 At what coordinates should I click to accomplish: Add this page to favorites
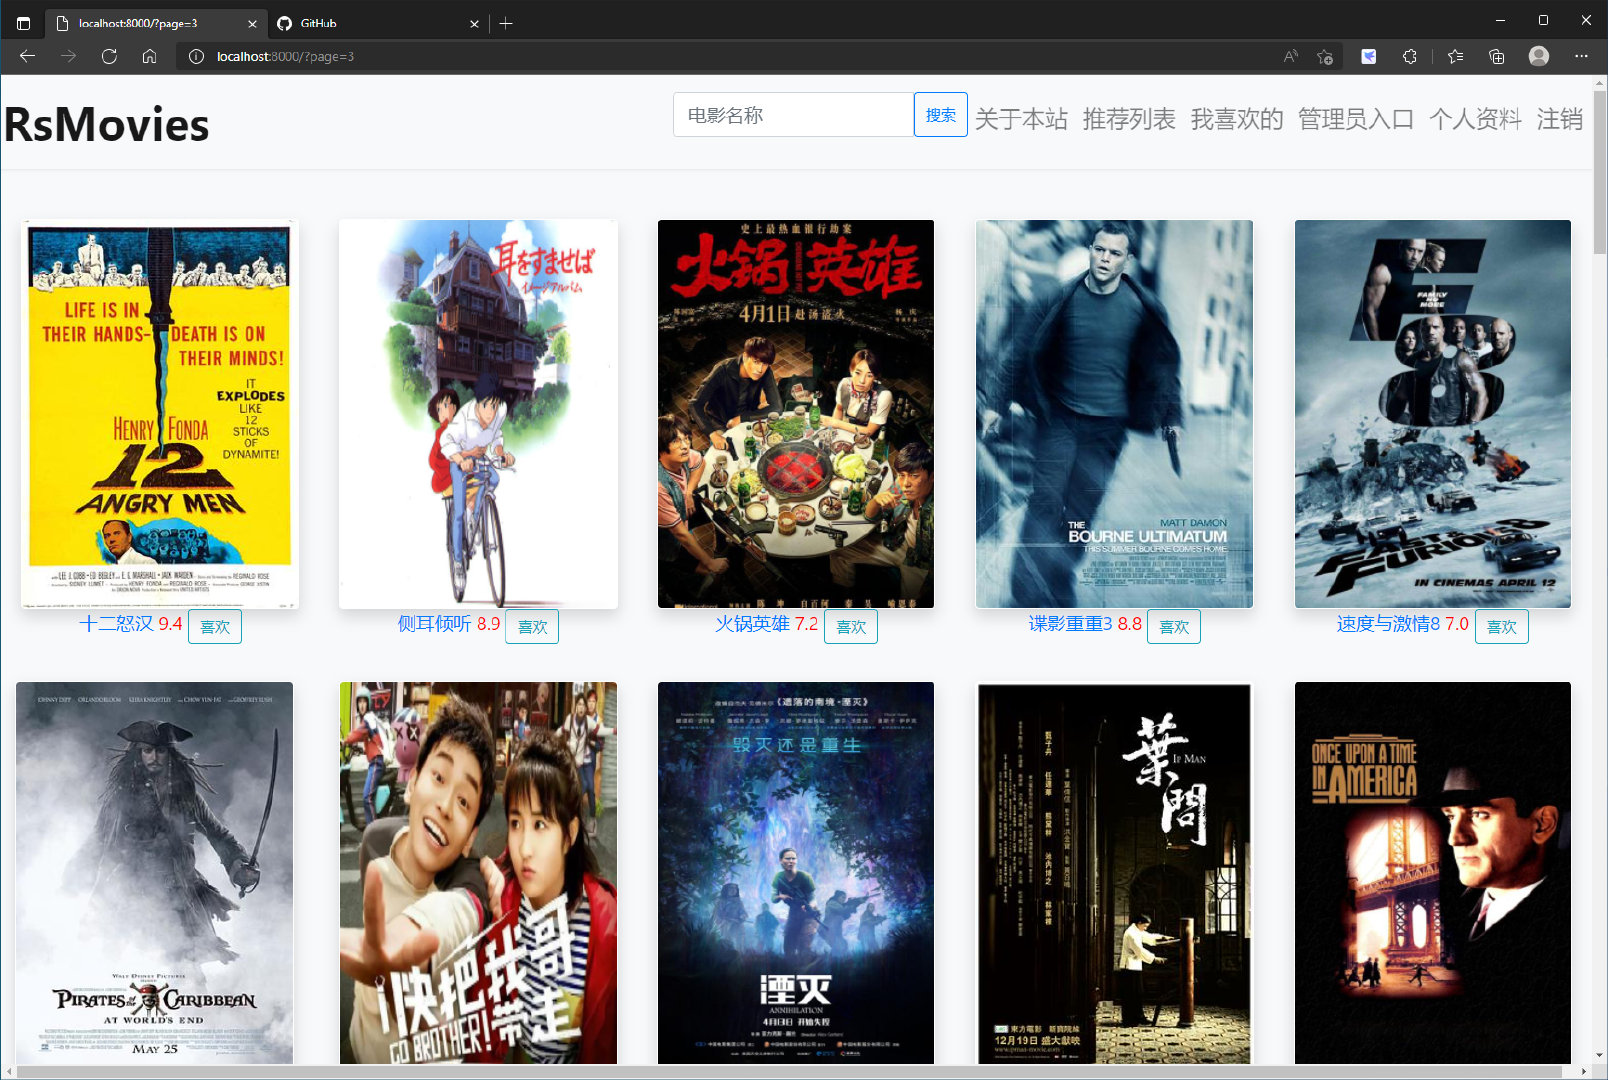pos(1325,56)
